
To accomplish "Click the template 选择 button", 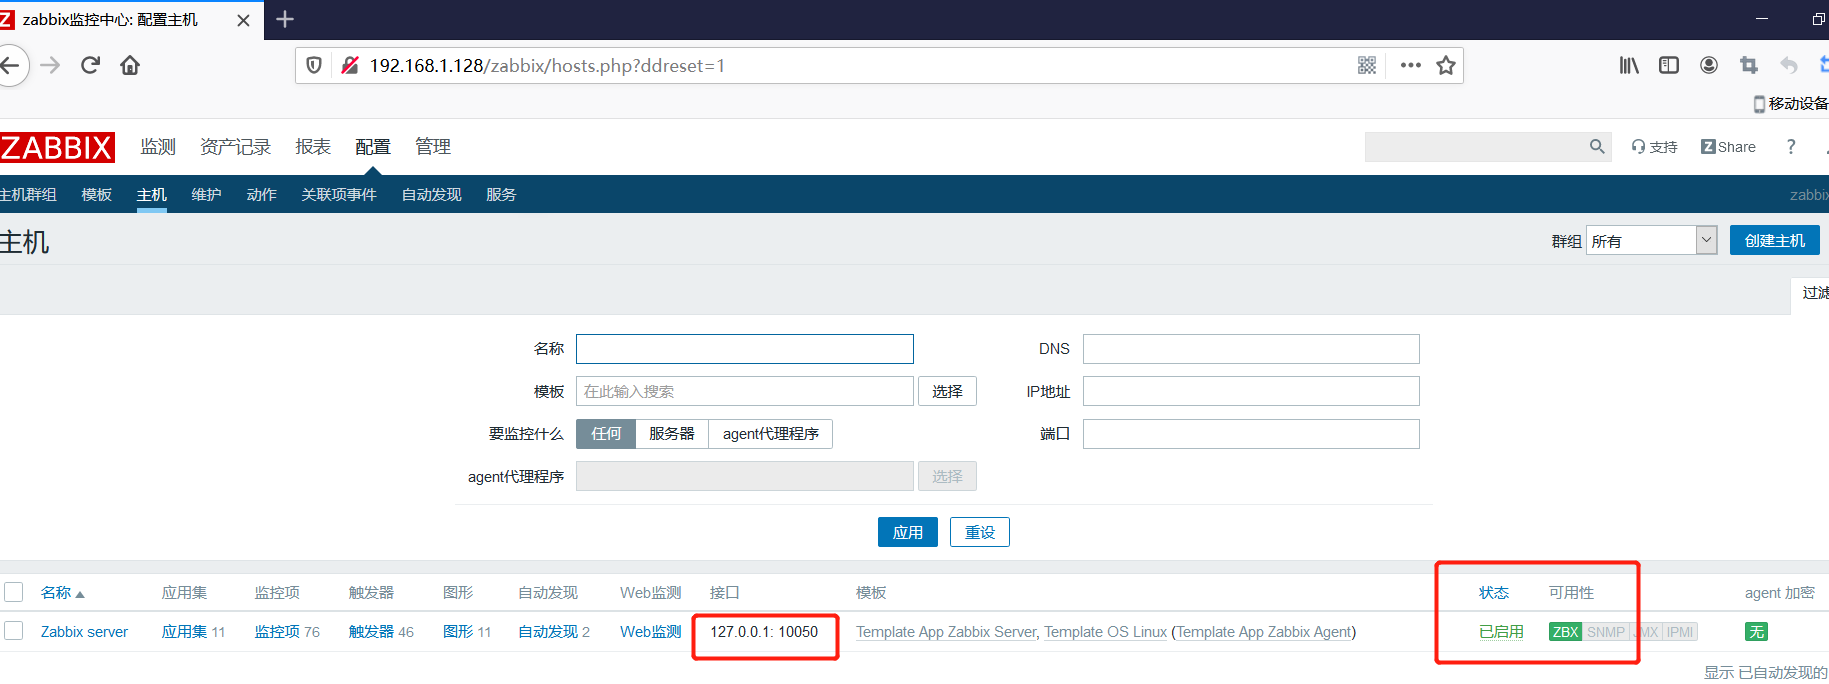I will (947, 391).
